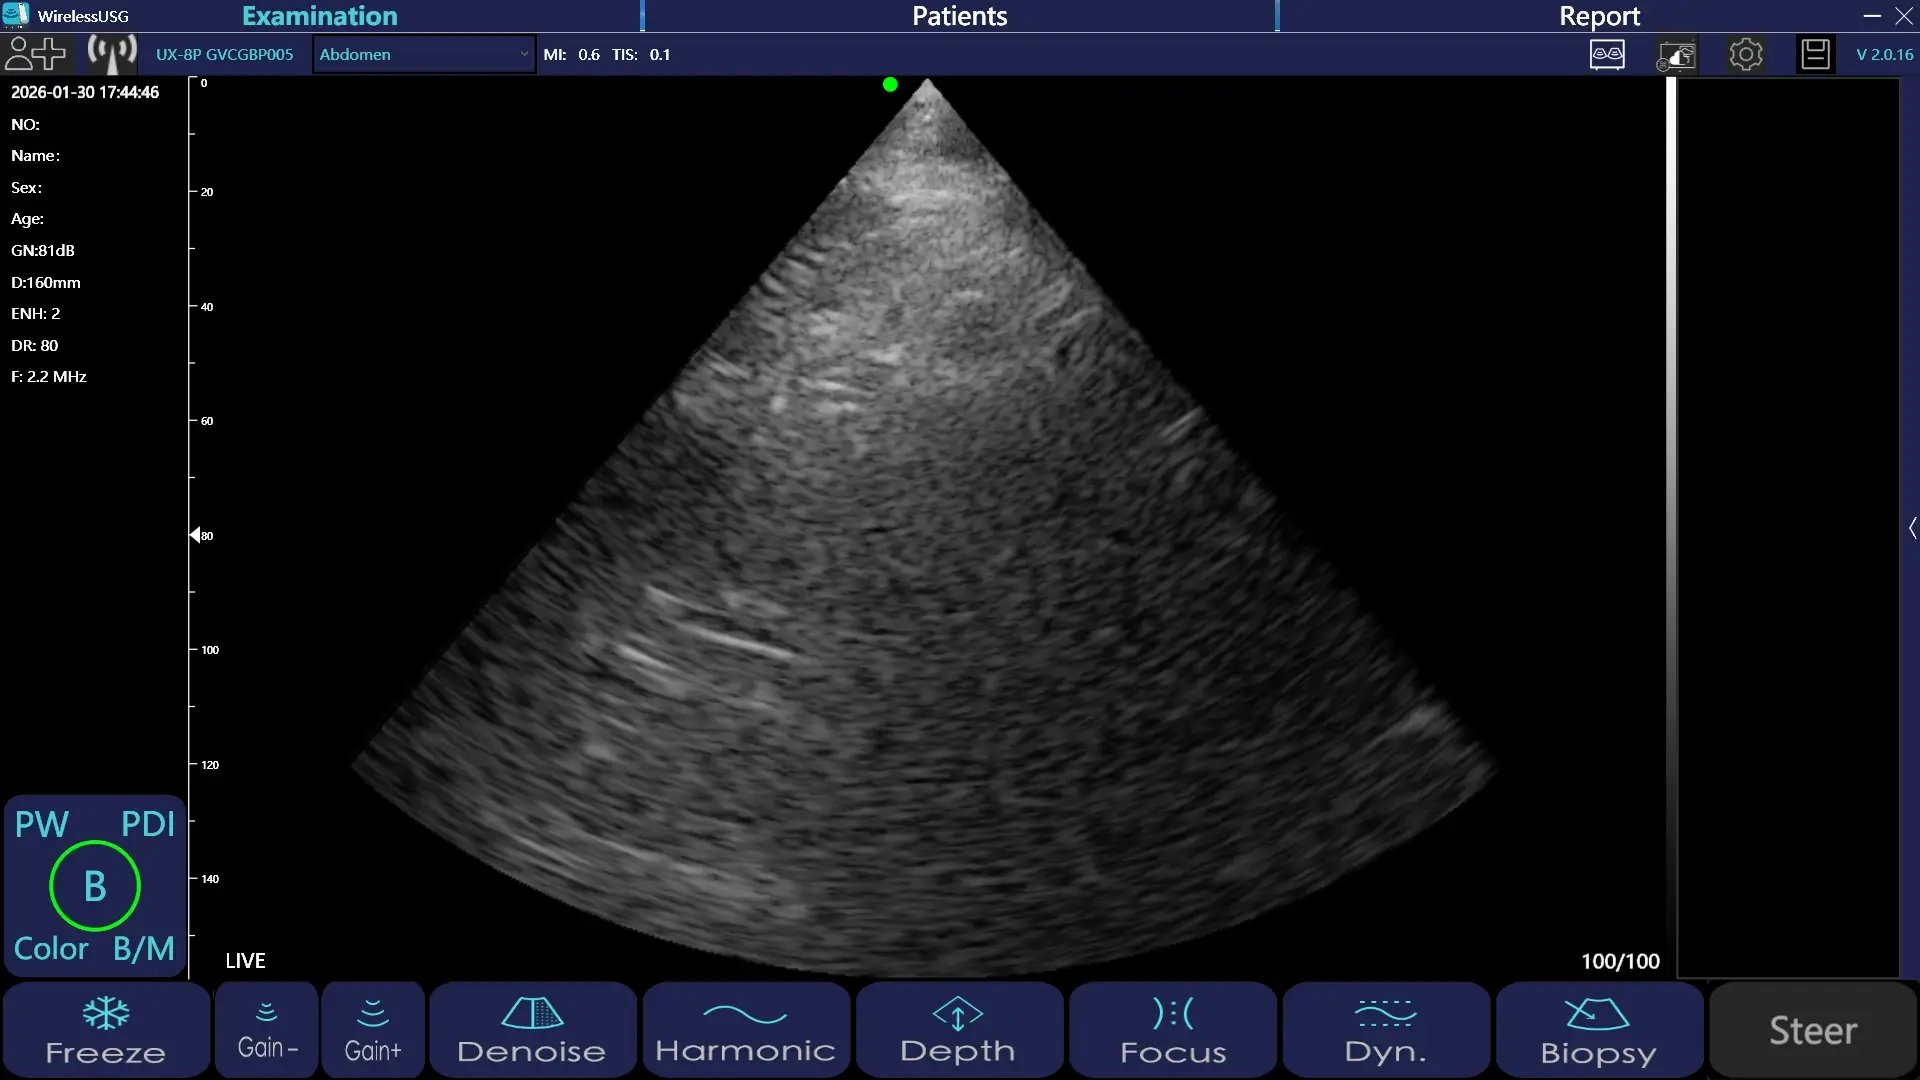The height and width of the screenshot is (1080, 1920).
Task: Open the Denoise setting
Action: tap(532, 1030)
